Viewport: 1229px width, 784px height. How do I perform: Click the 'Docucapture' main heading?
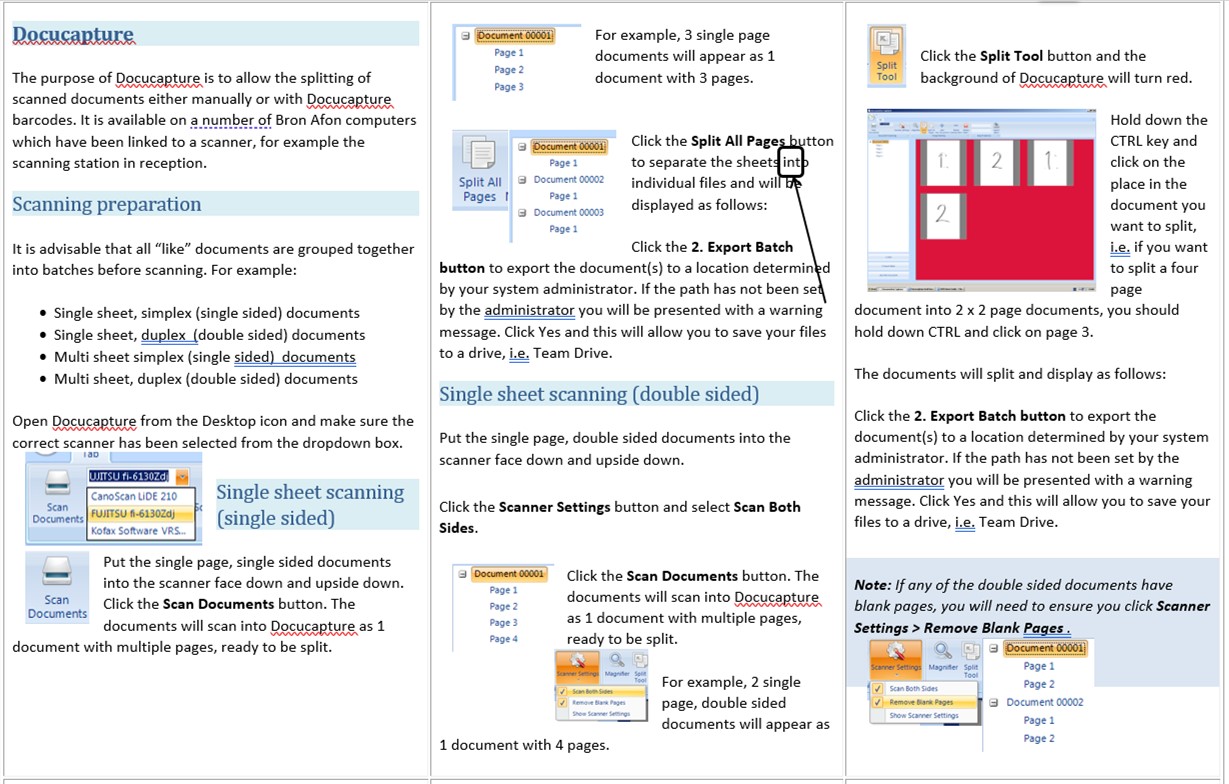coord(73,34)
